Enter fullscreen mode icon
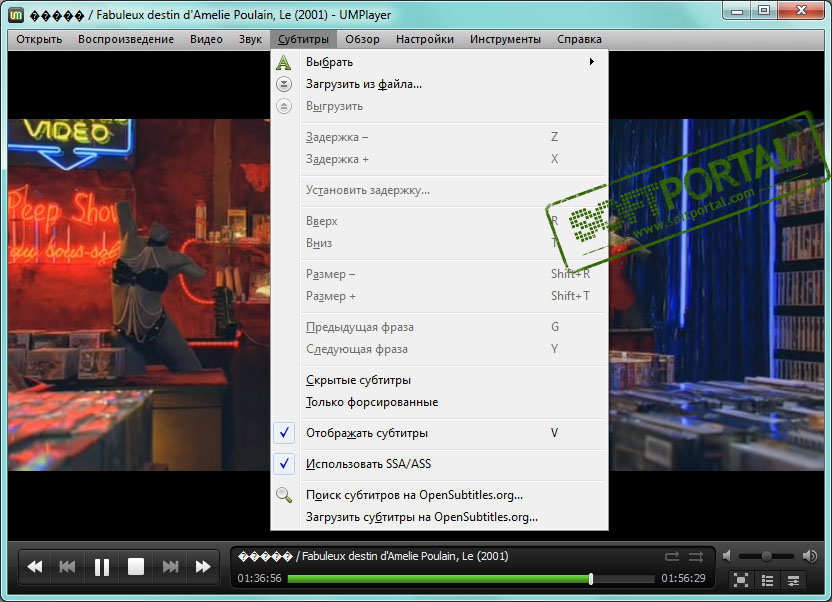 click(741, 580)
